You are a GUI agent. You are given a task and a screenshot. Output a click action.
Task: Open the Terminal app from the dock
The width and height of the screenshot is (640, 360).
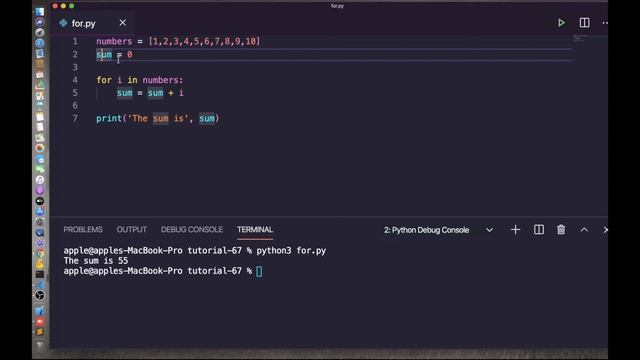(x=40, y=274)
